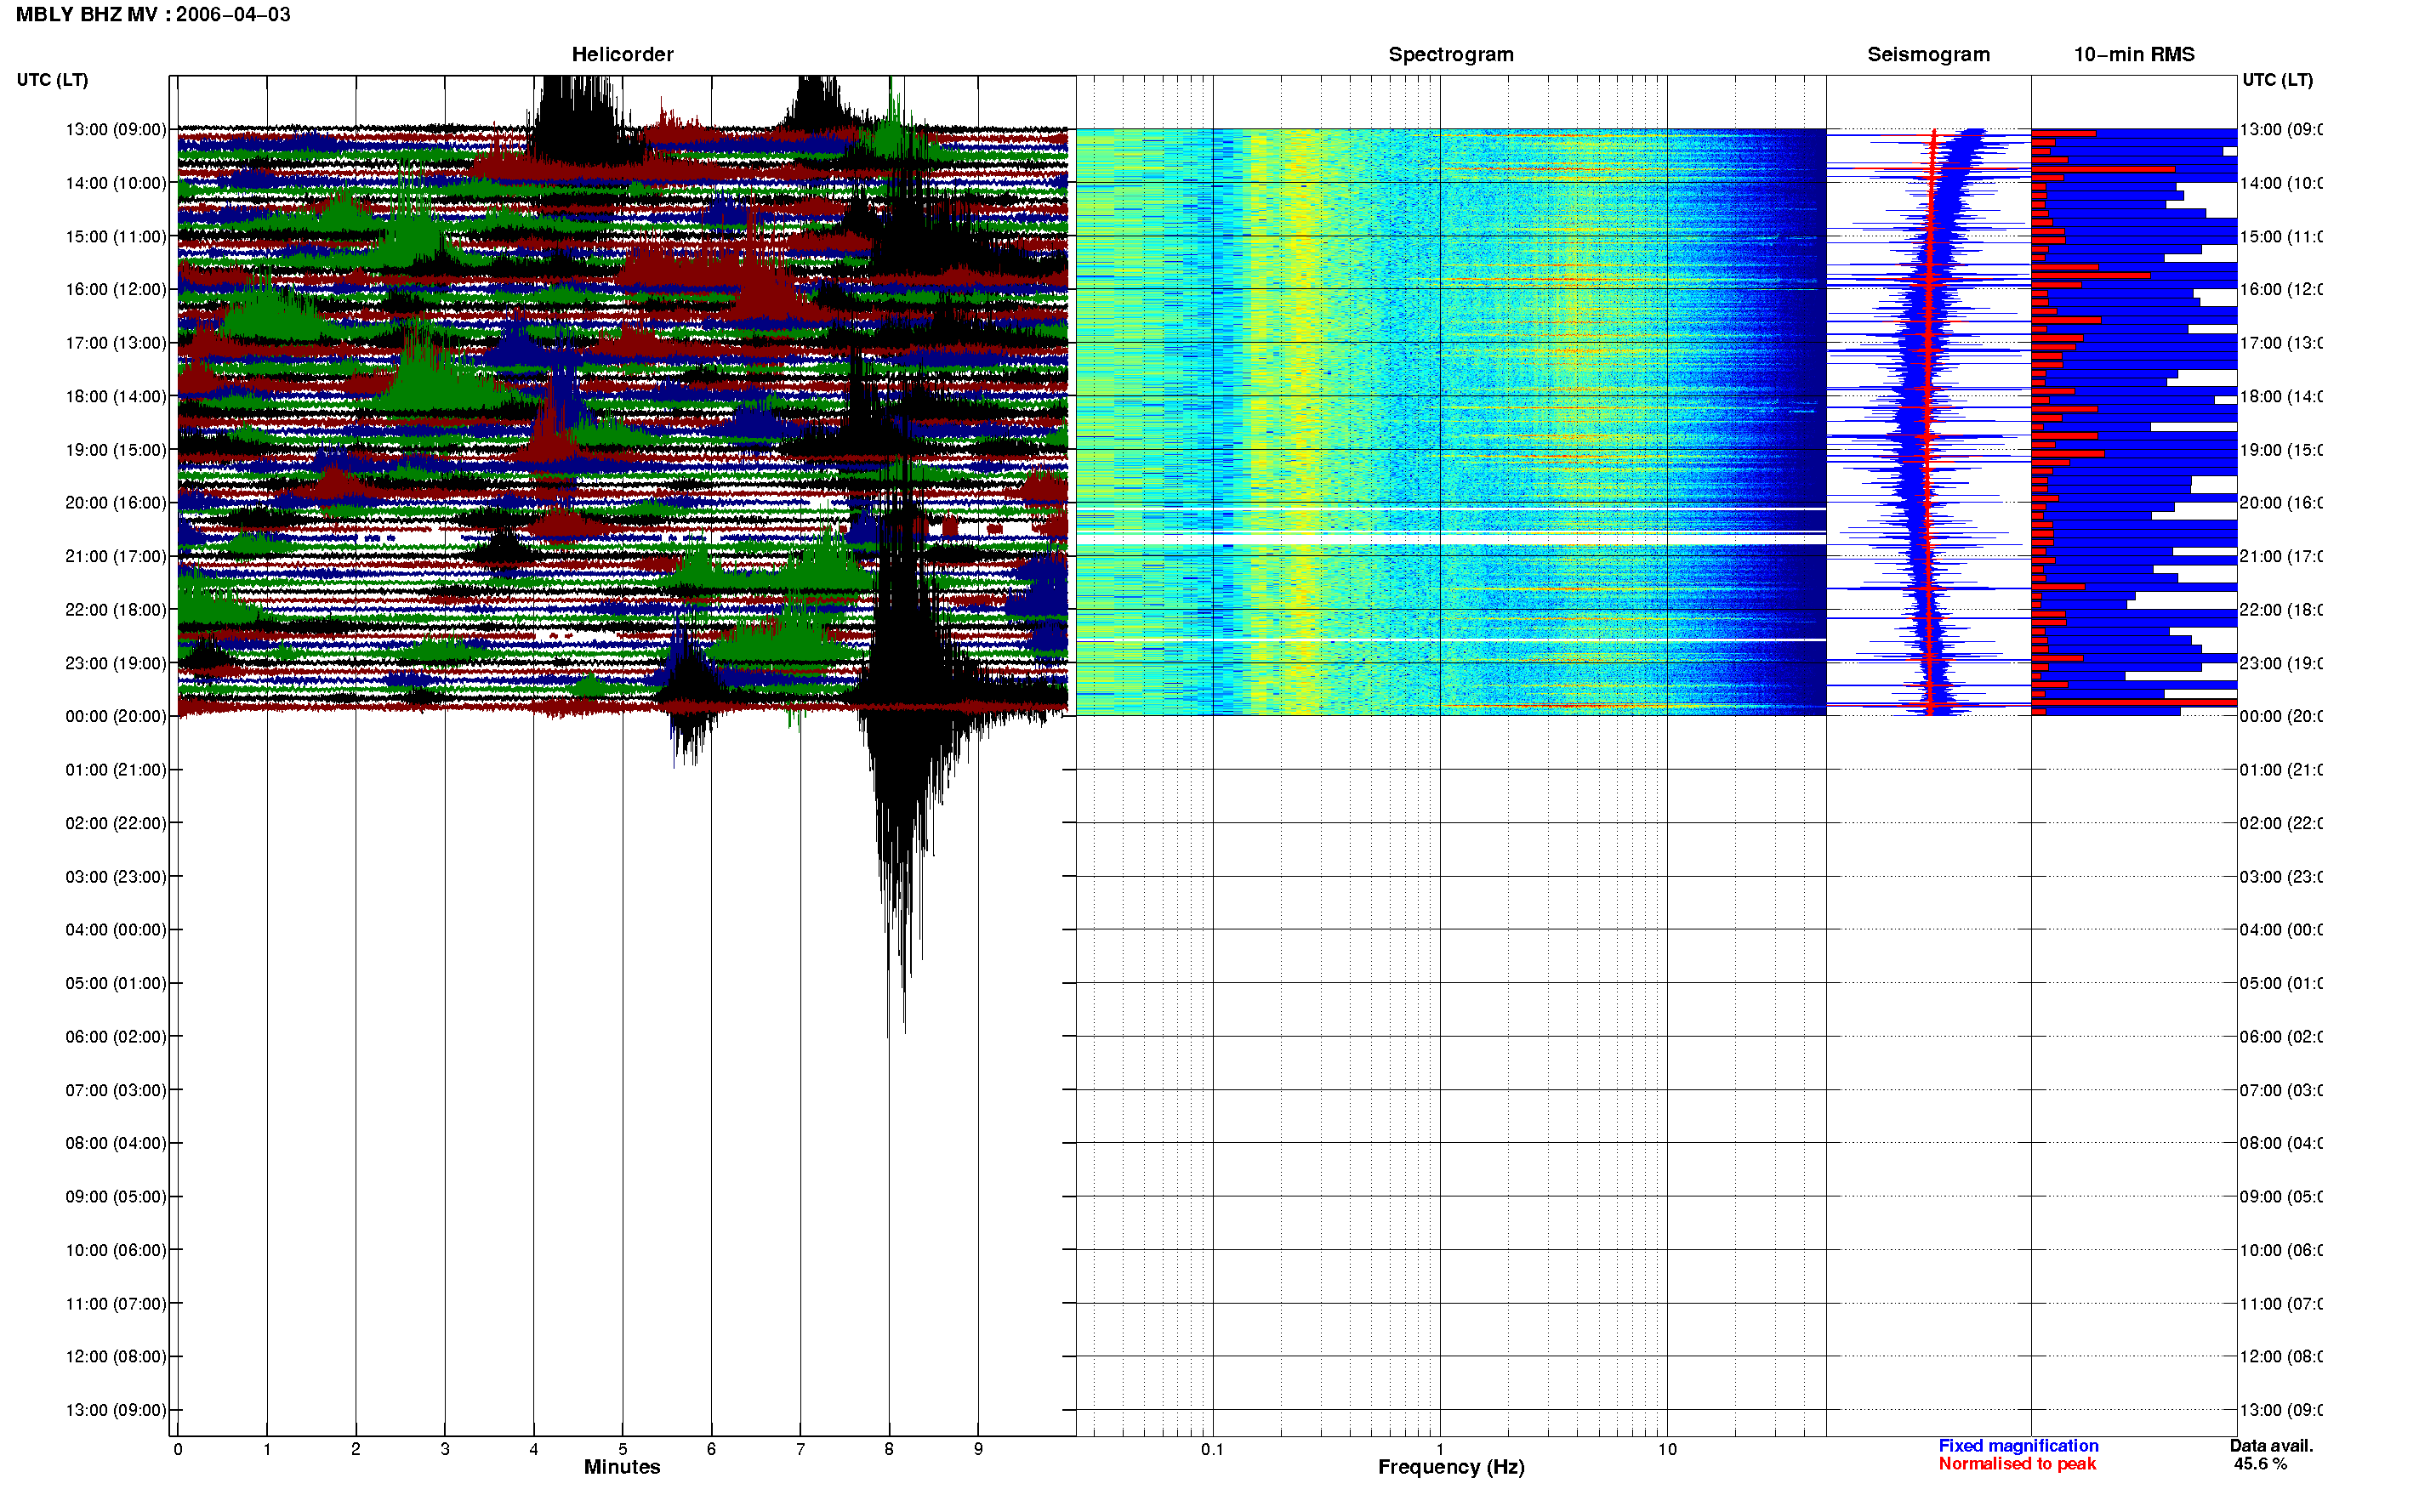This screenshot has height=1512, width=2419.
Task: Click the red Normalised to peak legend text
Action: click(x=2017, y=1464)
